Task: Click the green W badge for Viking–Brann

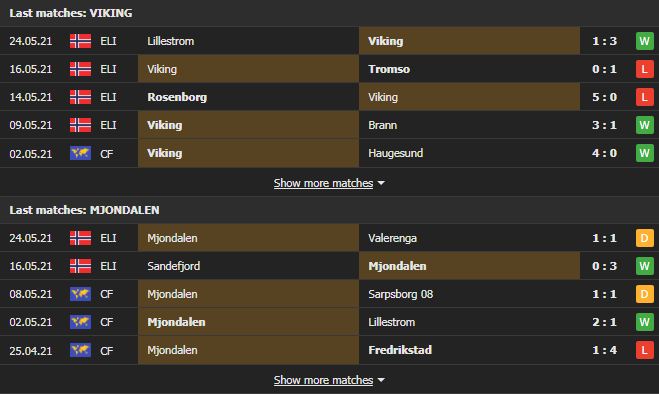Action: [644, 125]
